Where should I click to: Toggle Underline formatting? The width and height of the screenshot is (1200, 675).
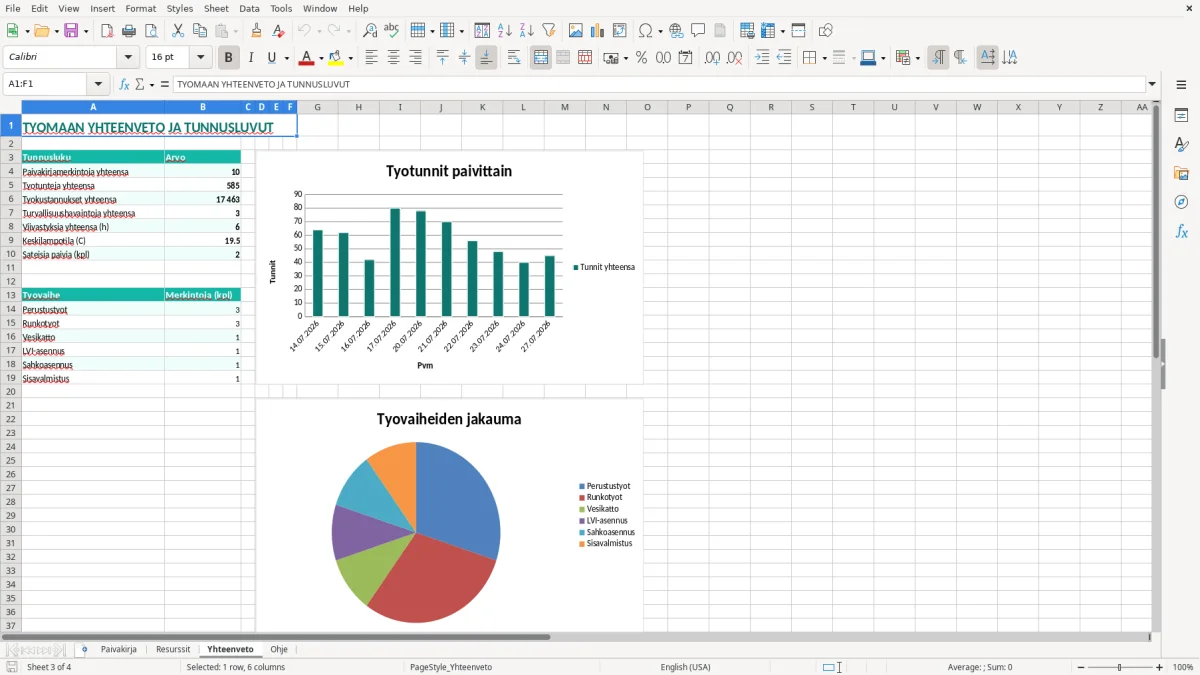tap(272, 58)
